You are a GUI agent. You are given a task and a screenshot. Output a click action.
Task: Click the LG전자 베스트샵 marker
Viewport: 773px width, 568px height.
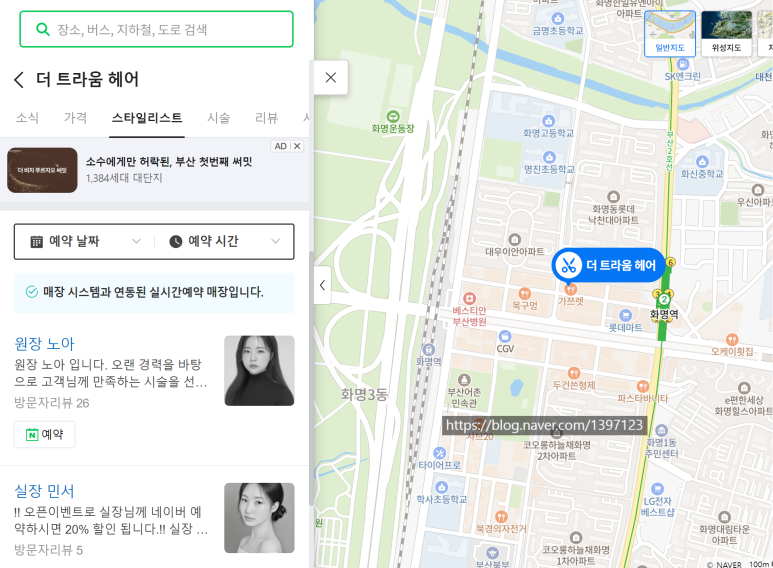pyautogui.click(x=657, y=489)
